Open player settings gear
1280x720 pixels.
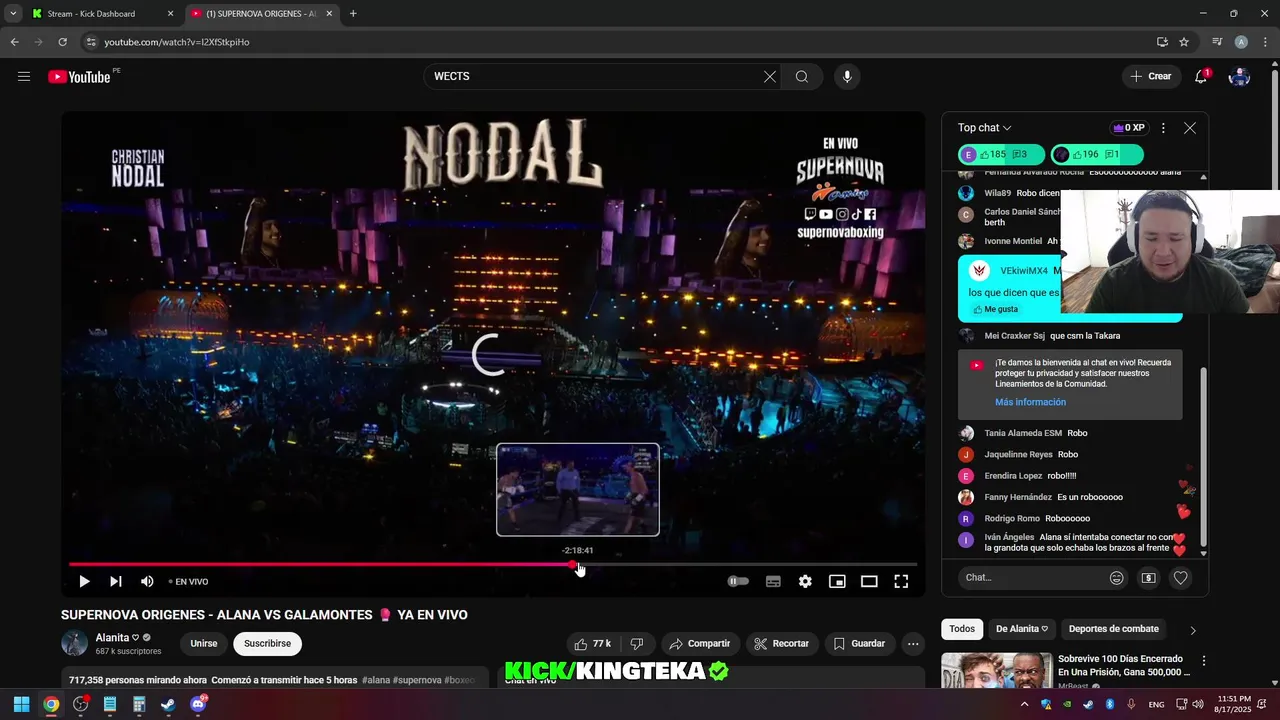(805, 581)
